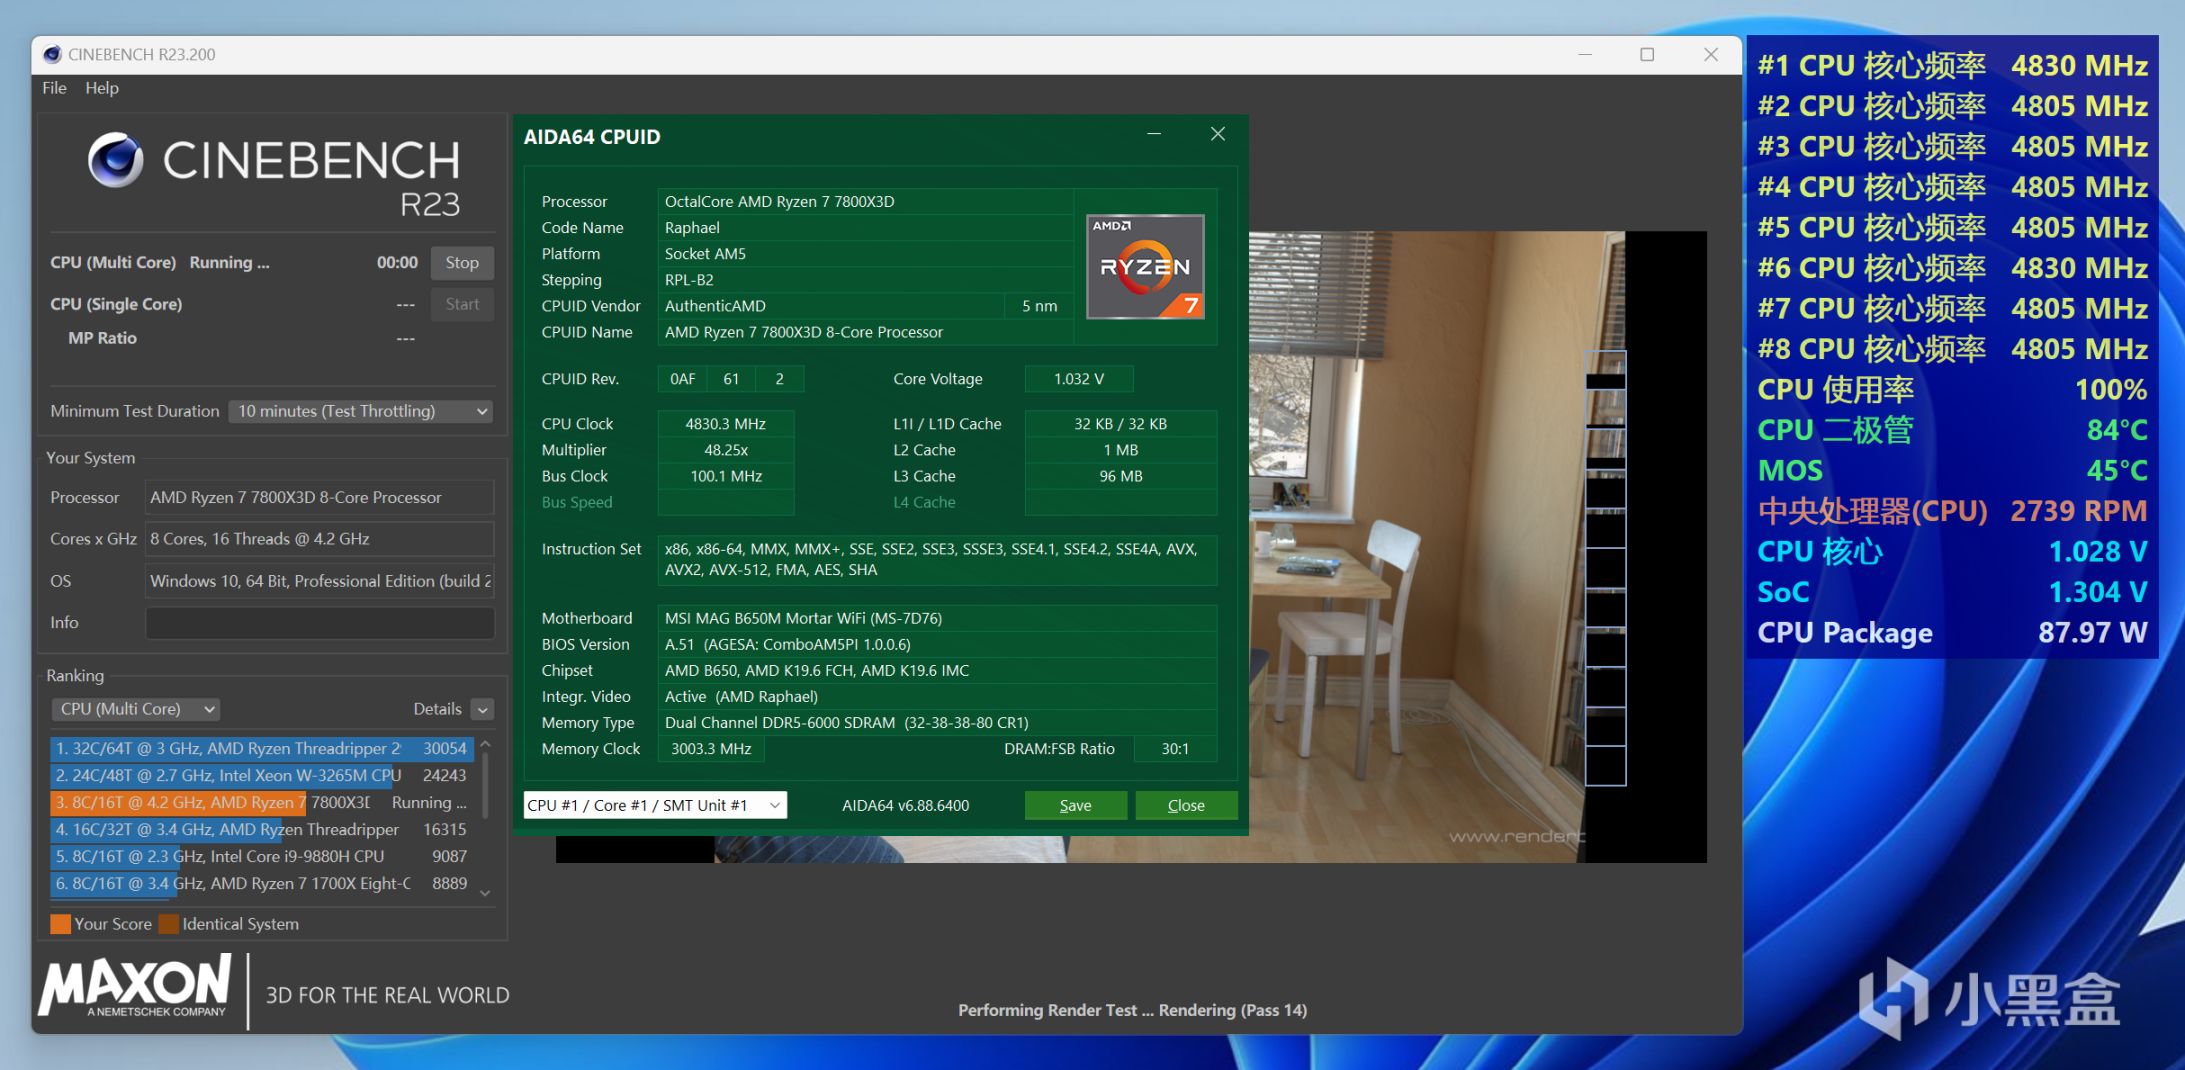
Task: Click the Cores x GHz field
Action: (320, 539)
